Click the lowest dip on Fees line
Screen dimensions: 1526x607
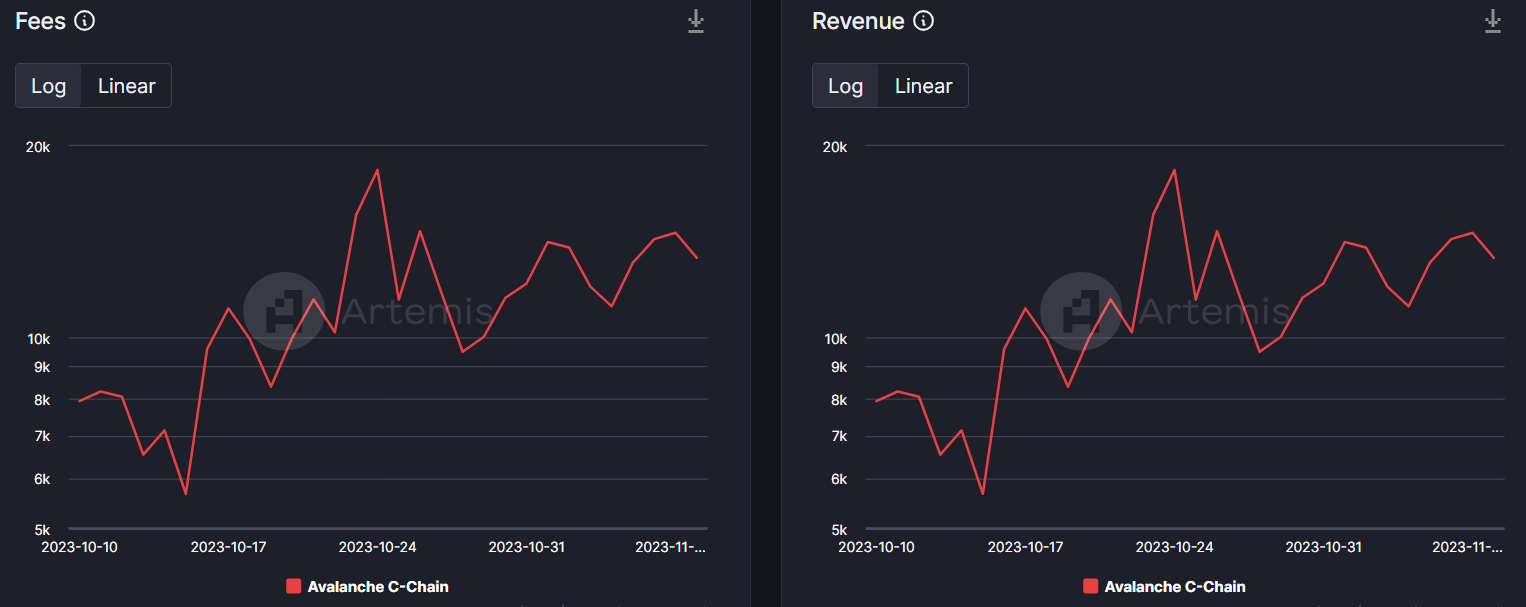point(186,494)
